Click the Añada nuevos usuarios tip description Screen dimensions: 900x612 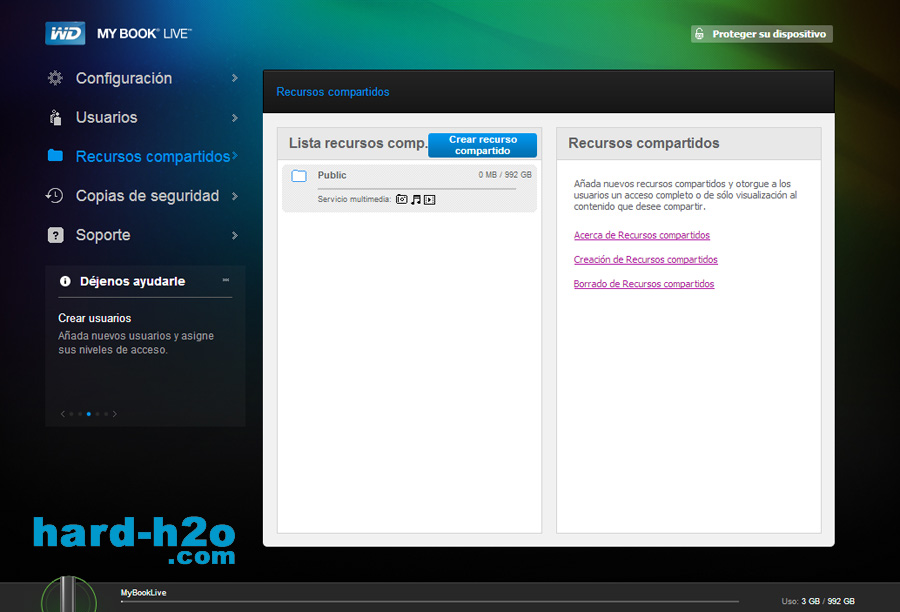(136, 343)
